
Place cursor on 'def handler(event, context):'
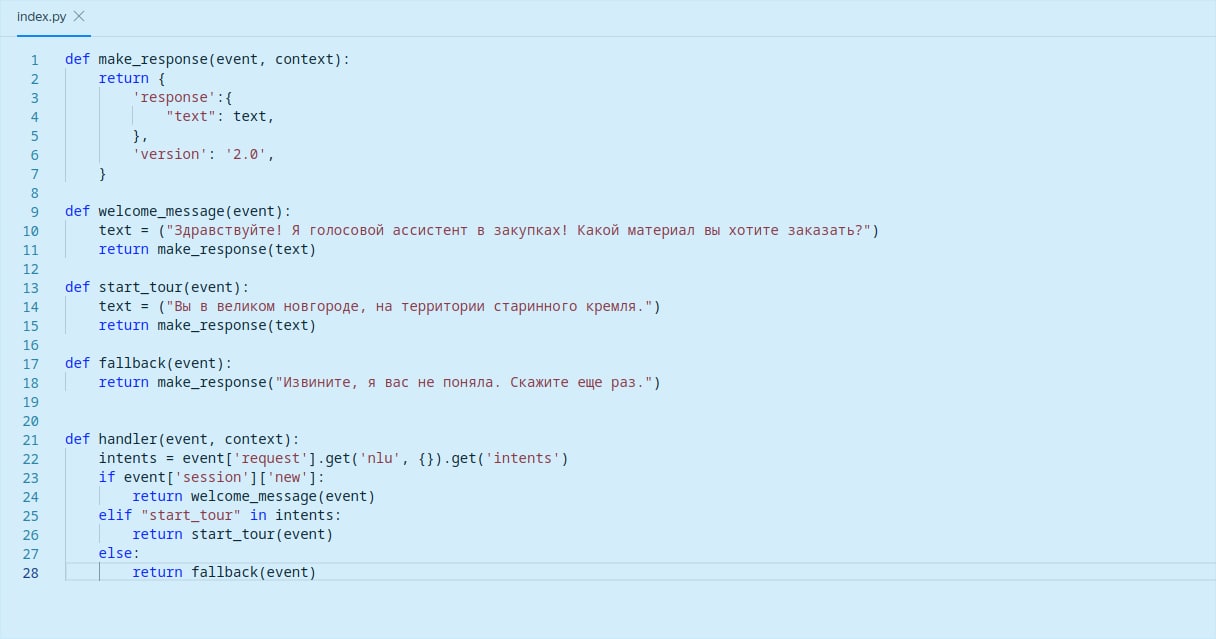click(182, 440)
